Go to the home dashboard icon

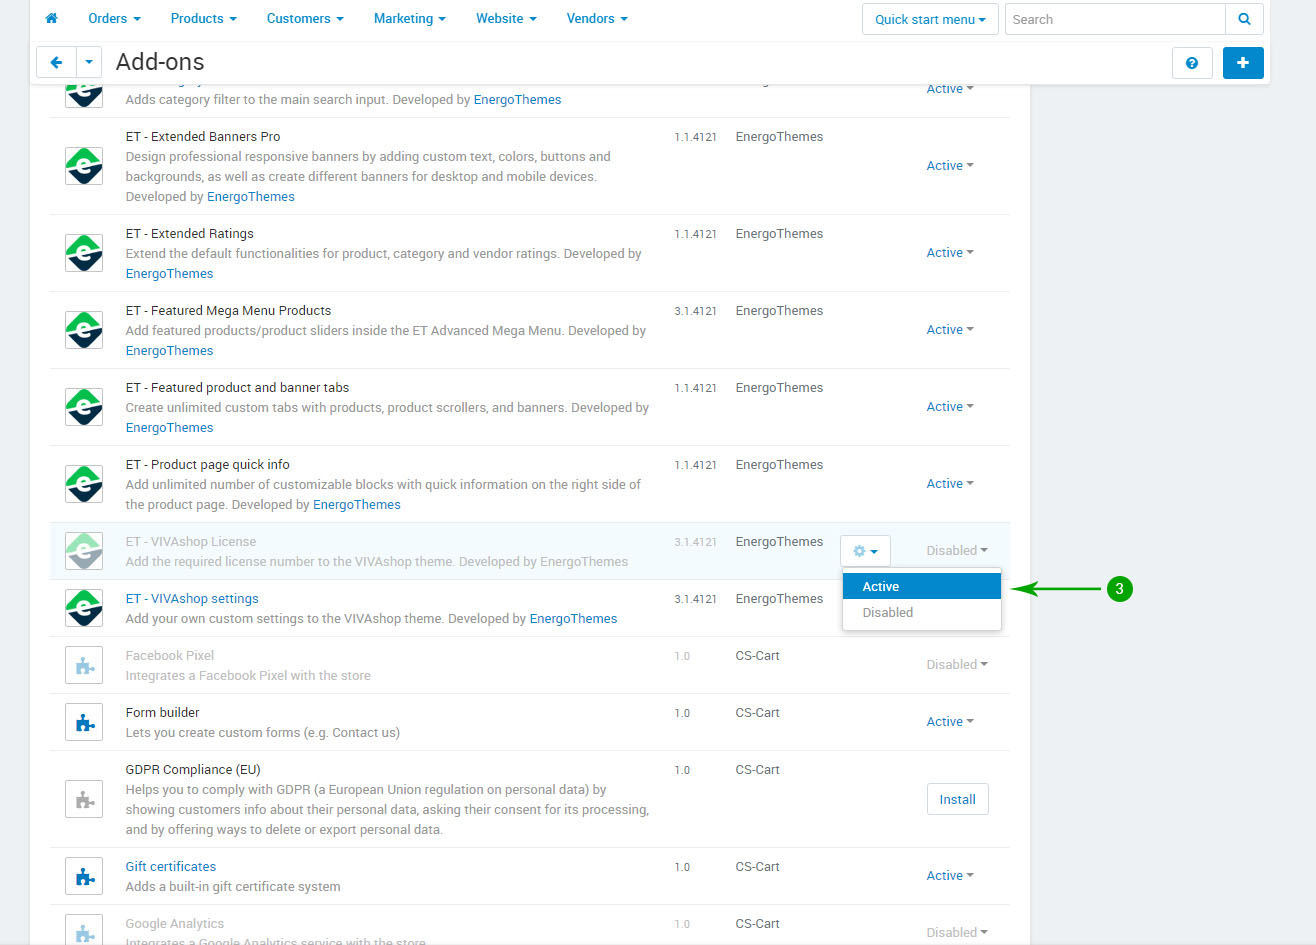pos(51,18)
